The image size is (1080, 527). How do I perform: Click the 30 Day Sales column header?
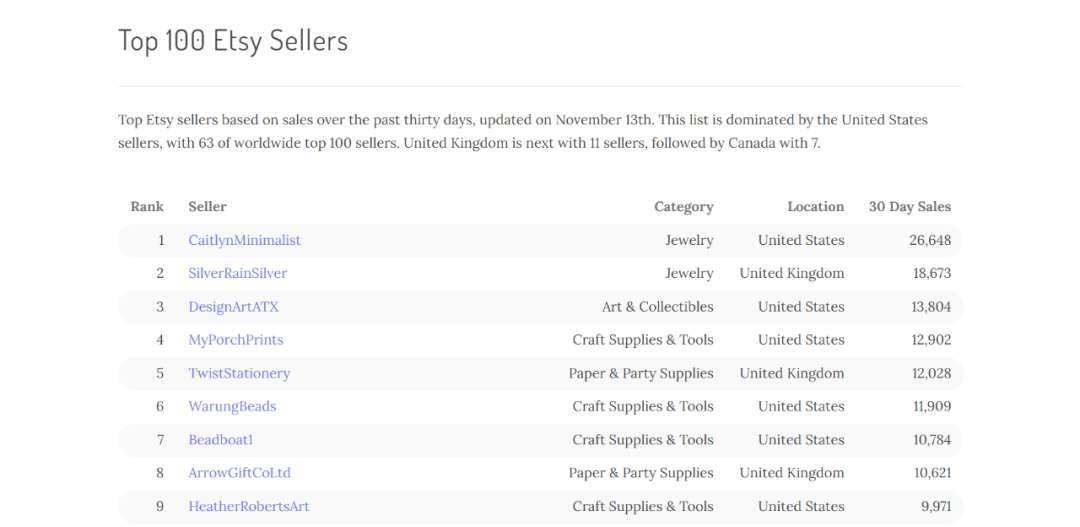910,207
